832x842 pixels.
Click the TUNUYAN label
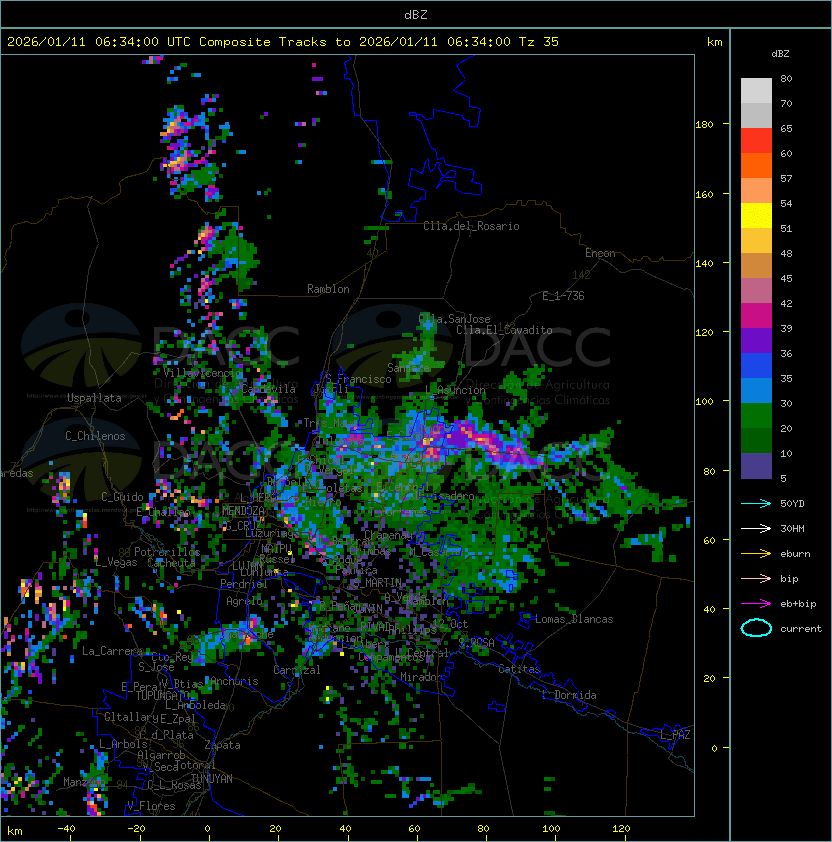(212, 779)
